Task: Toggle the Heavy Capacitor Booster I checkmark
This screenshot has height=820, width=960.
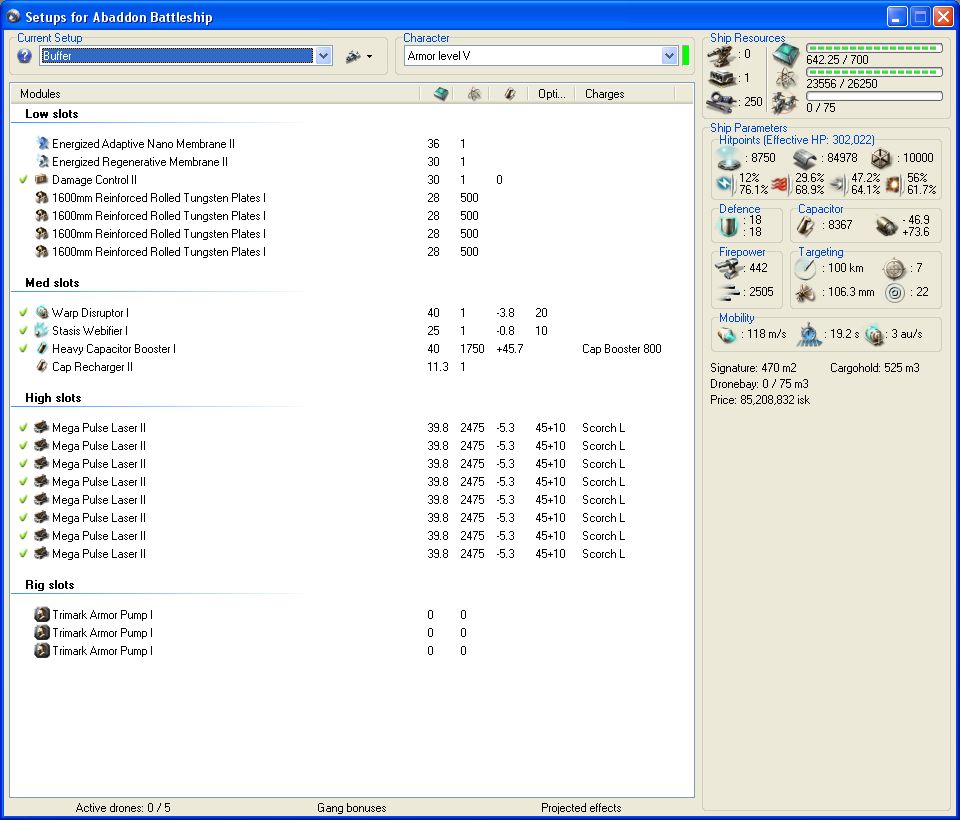Action: point(23,349)
